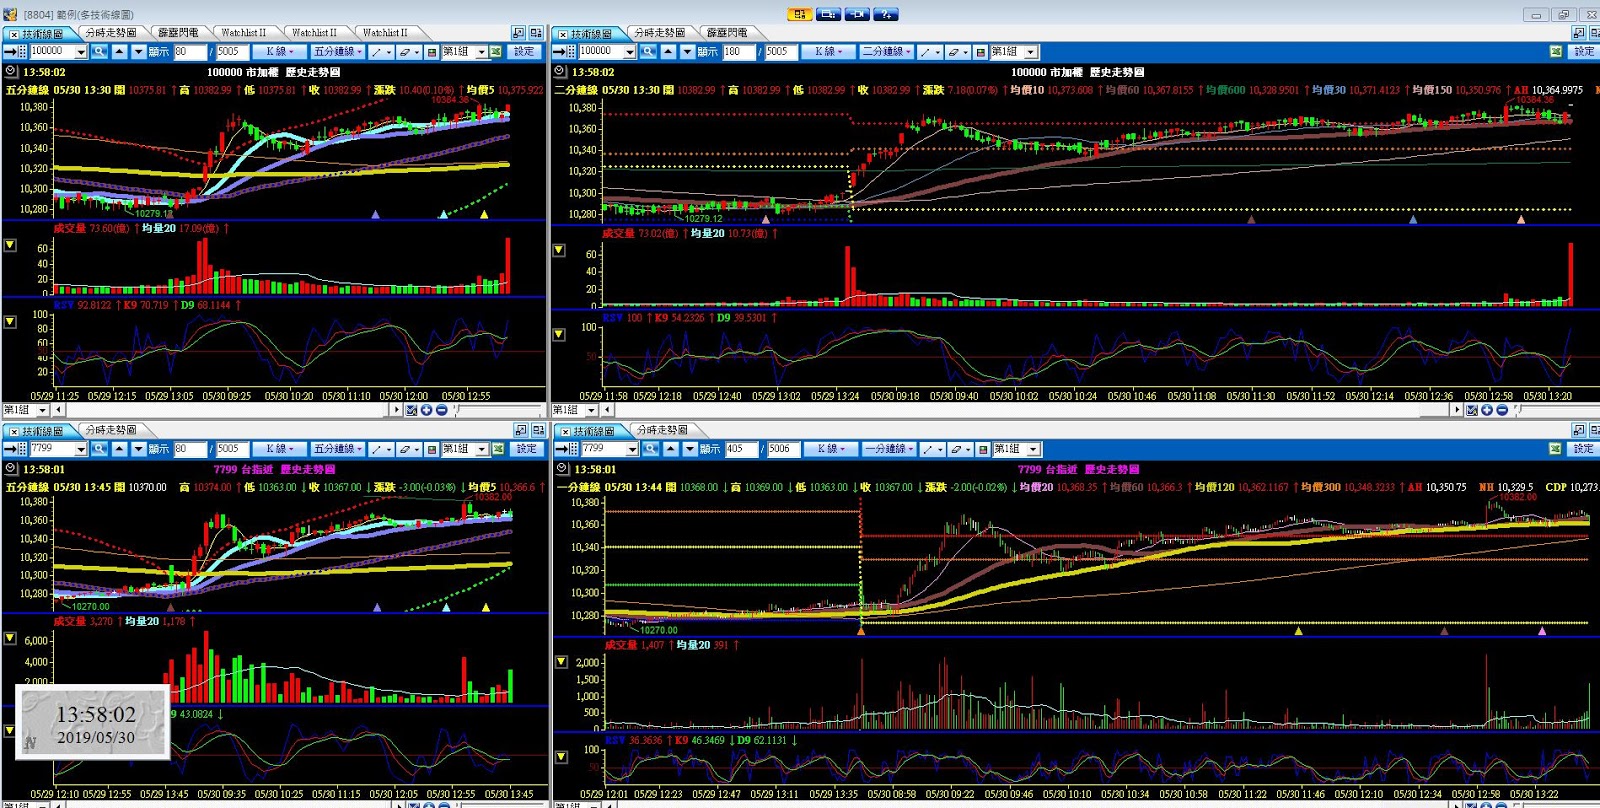Screen dimensions: 1600x808
Task: Pop out the top-left panel window
Action: point(519,33)
